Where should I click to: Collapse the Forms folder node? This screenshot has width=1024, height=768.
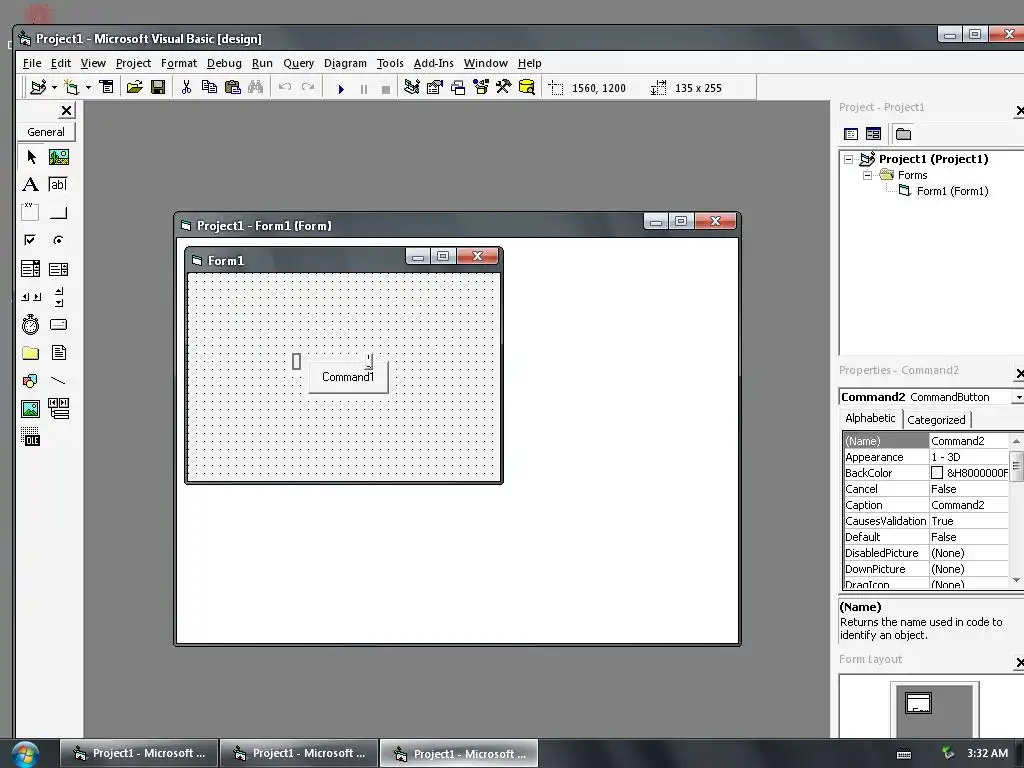pos(867,175)
